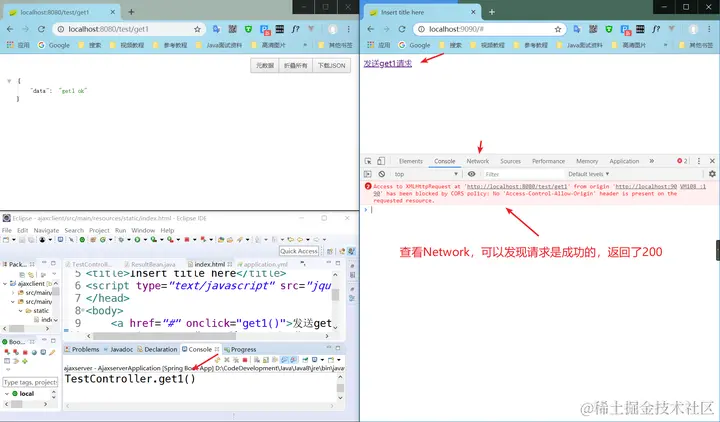Open the Eclipse Navigate menu

(46, 230)
